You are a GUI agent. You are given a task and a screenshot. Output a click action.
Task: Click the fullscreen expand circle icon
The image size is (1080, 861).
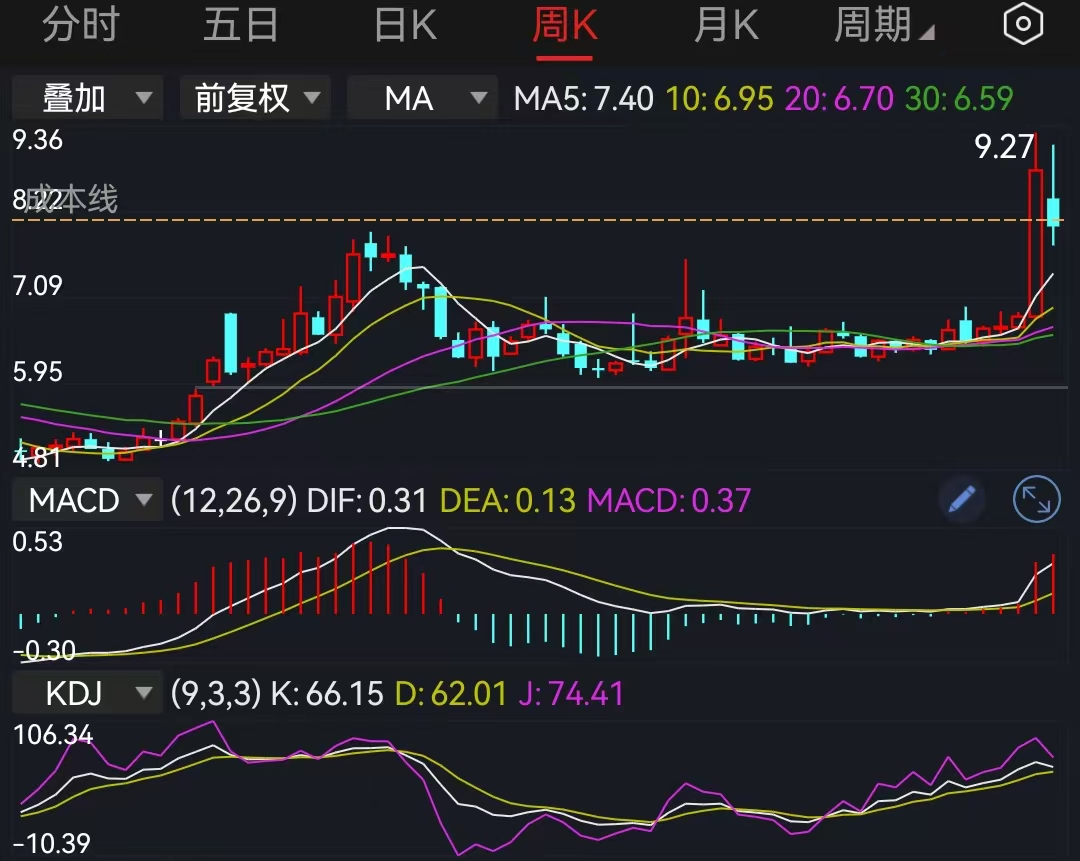[1035, 500]
